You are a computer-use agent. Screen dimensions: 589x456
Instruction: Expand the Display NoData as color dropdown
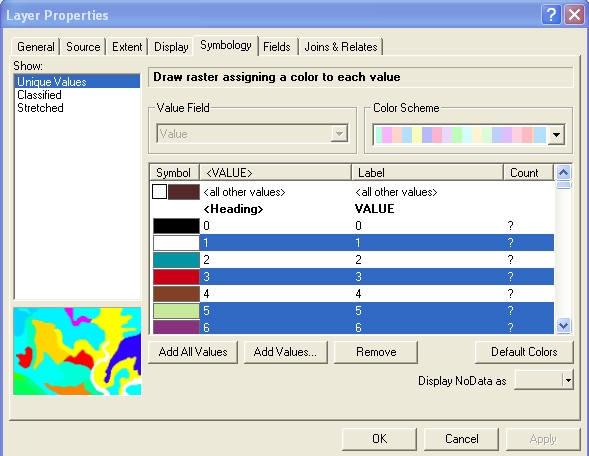568,381
